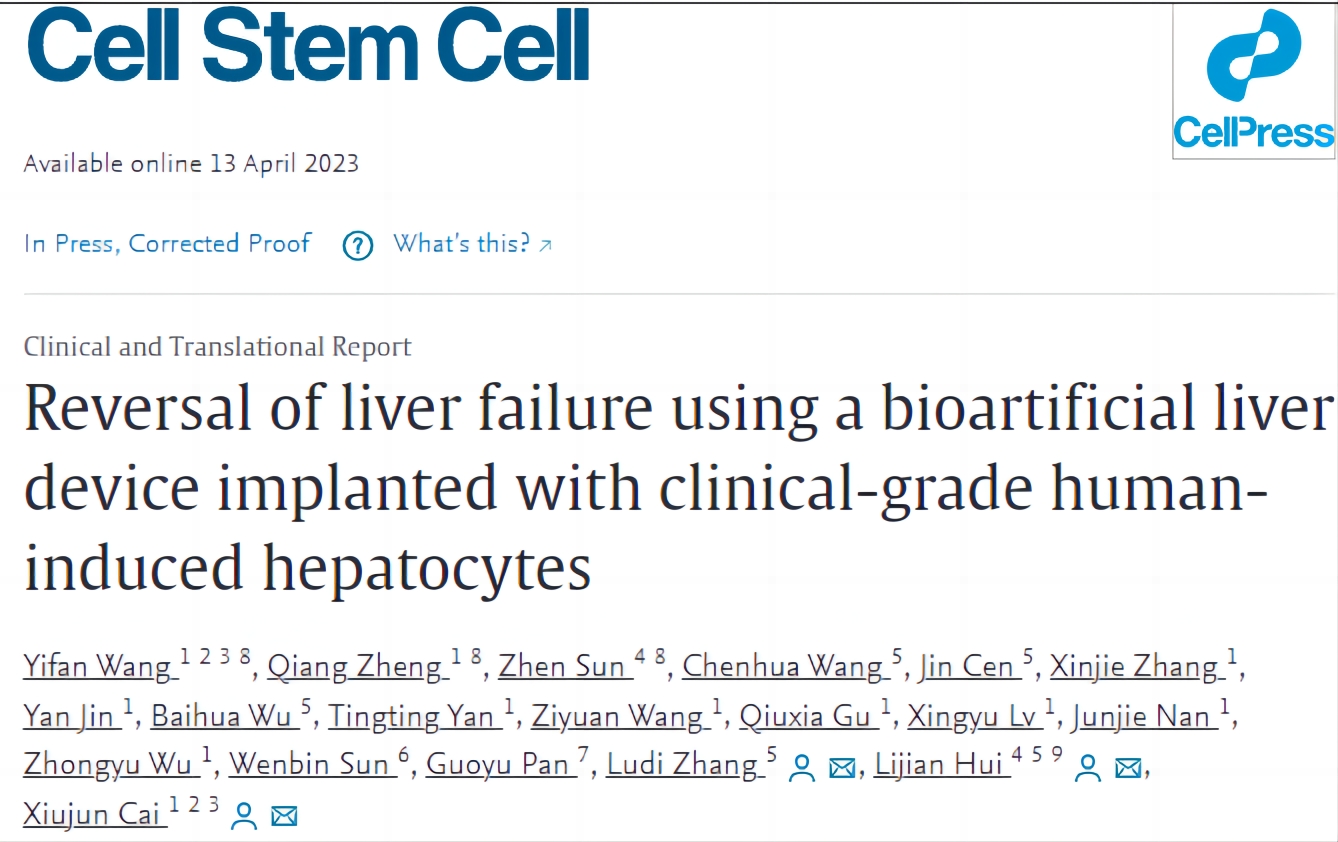This screenshot has width=1338, height=842.
Task: Click the question mark help icon
Action: 358,245
